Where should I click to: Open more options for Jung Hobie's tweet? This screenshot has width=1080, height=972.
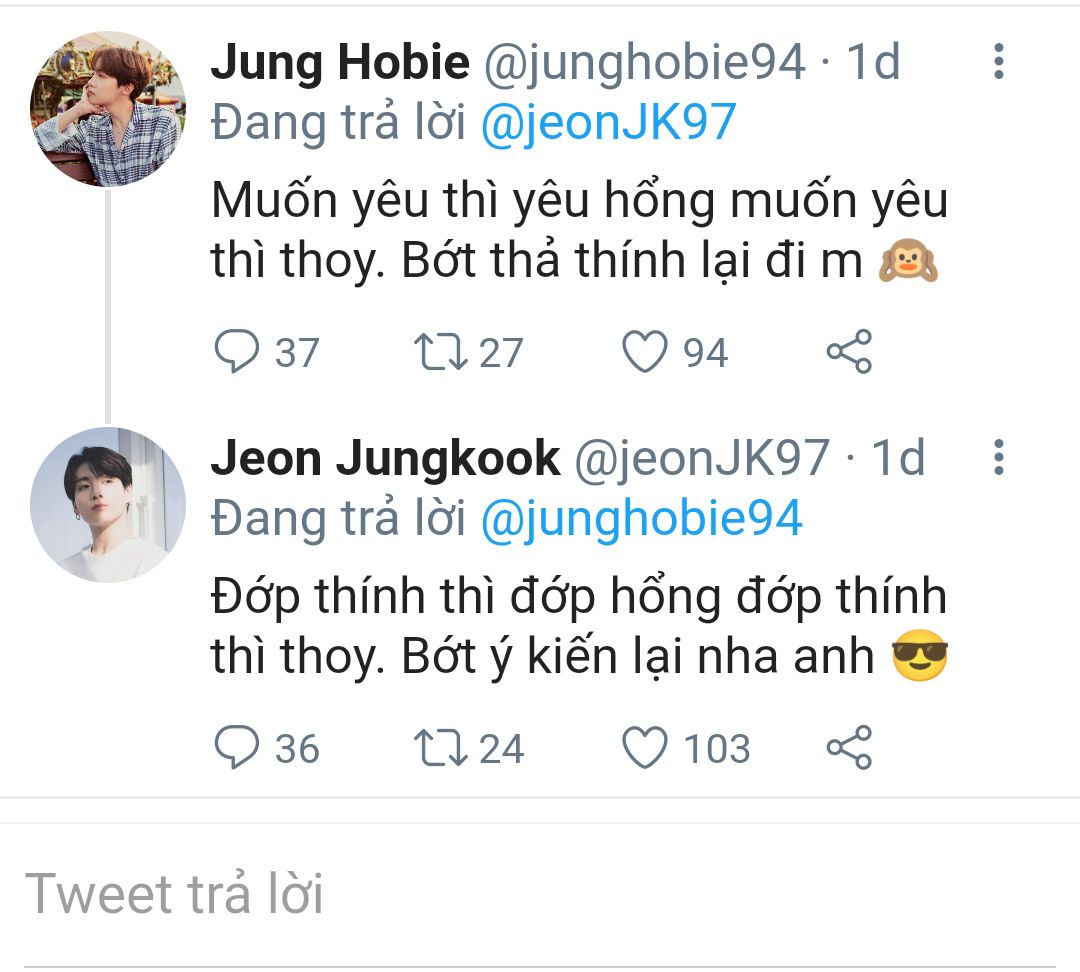point(997,62)
